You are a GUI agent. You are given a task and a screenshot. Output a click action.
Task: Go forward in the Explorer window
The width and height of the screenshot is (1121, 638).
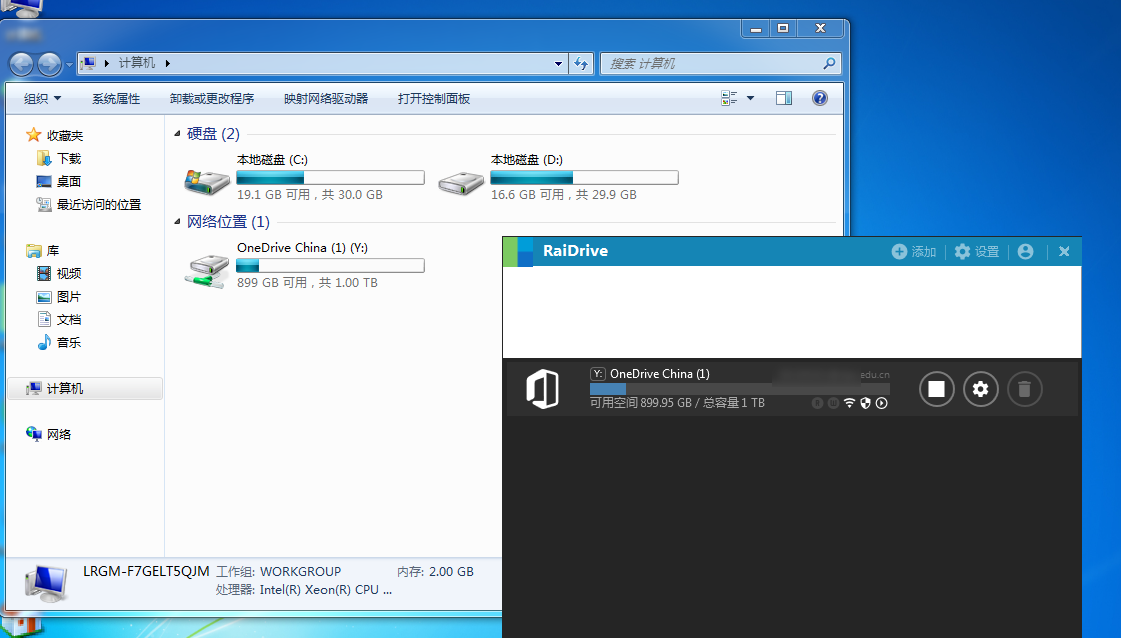(x=49, y=64)
